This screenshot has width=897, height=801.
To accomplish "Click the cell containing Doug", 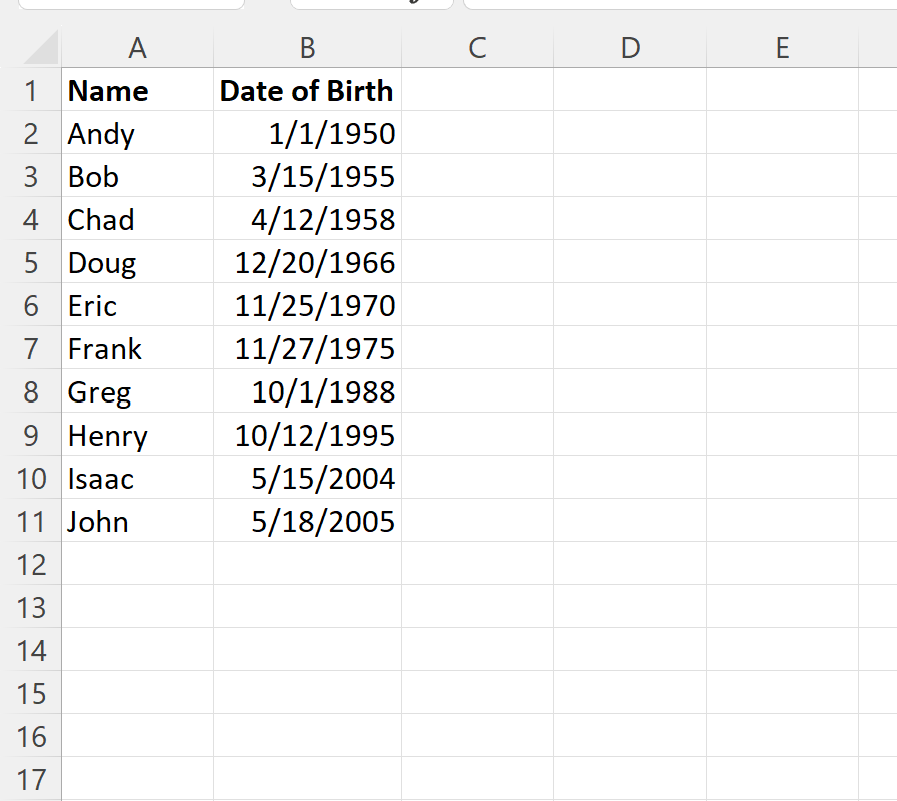I will pyautogui.click(x=137, y=263).
